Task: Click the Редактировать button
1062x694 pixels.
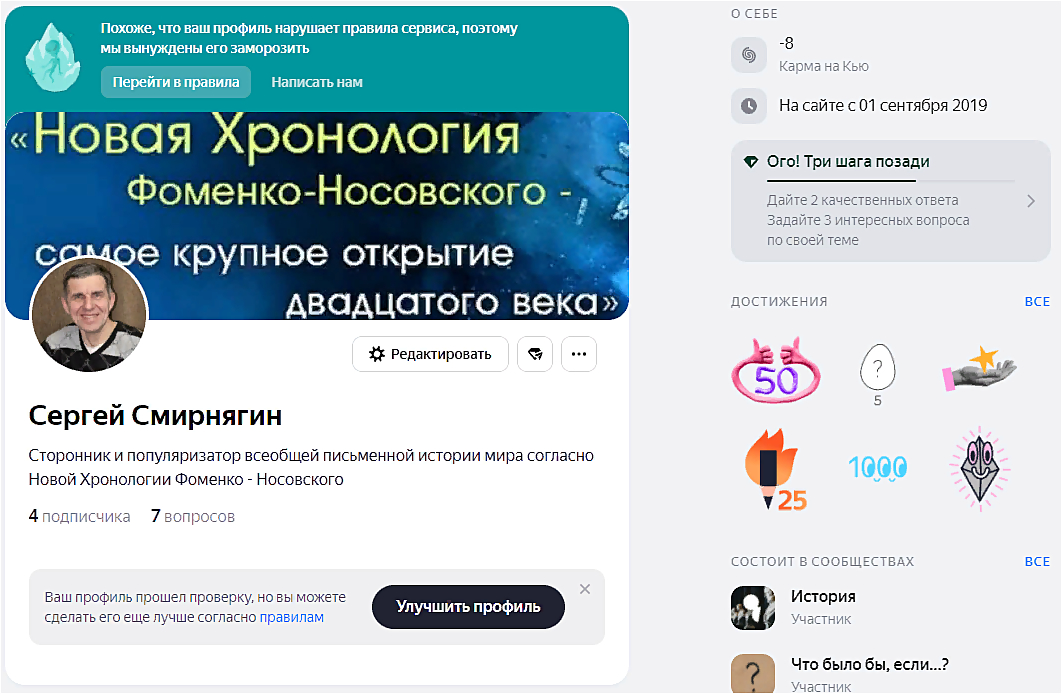Action: click(x=430, y=354)
